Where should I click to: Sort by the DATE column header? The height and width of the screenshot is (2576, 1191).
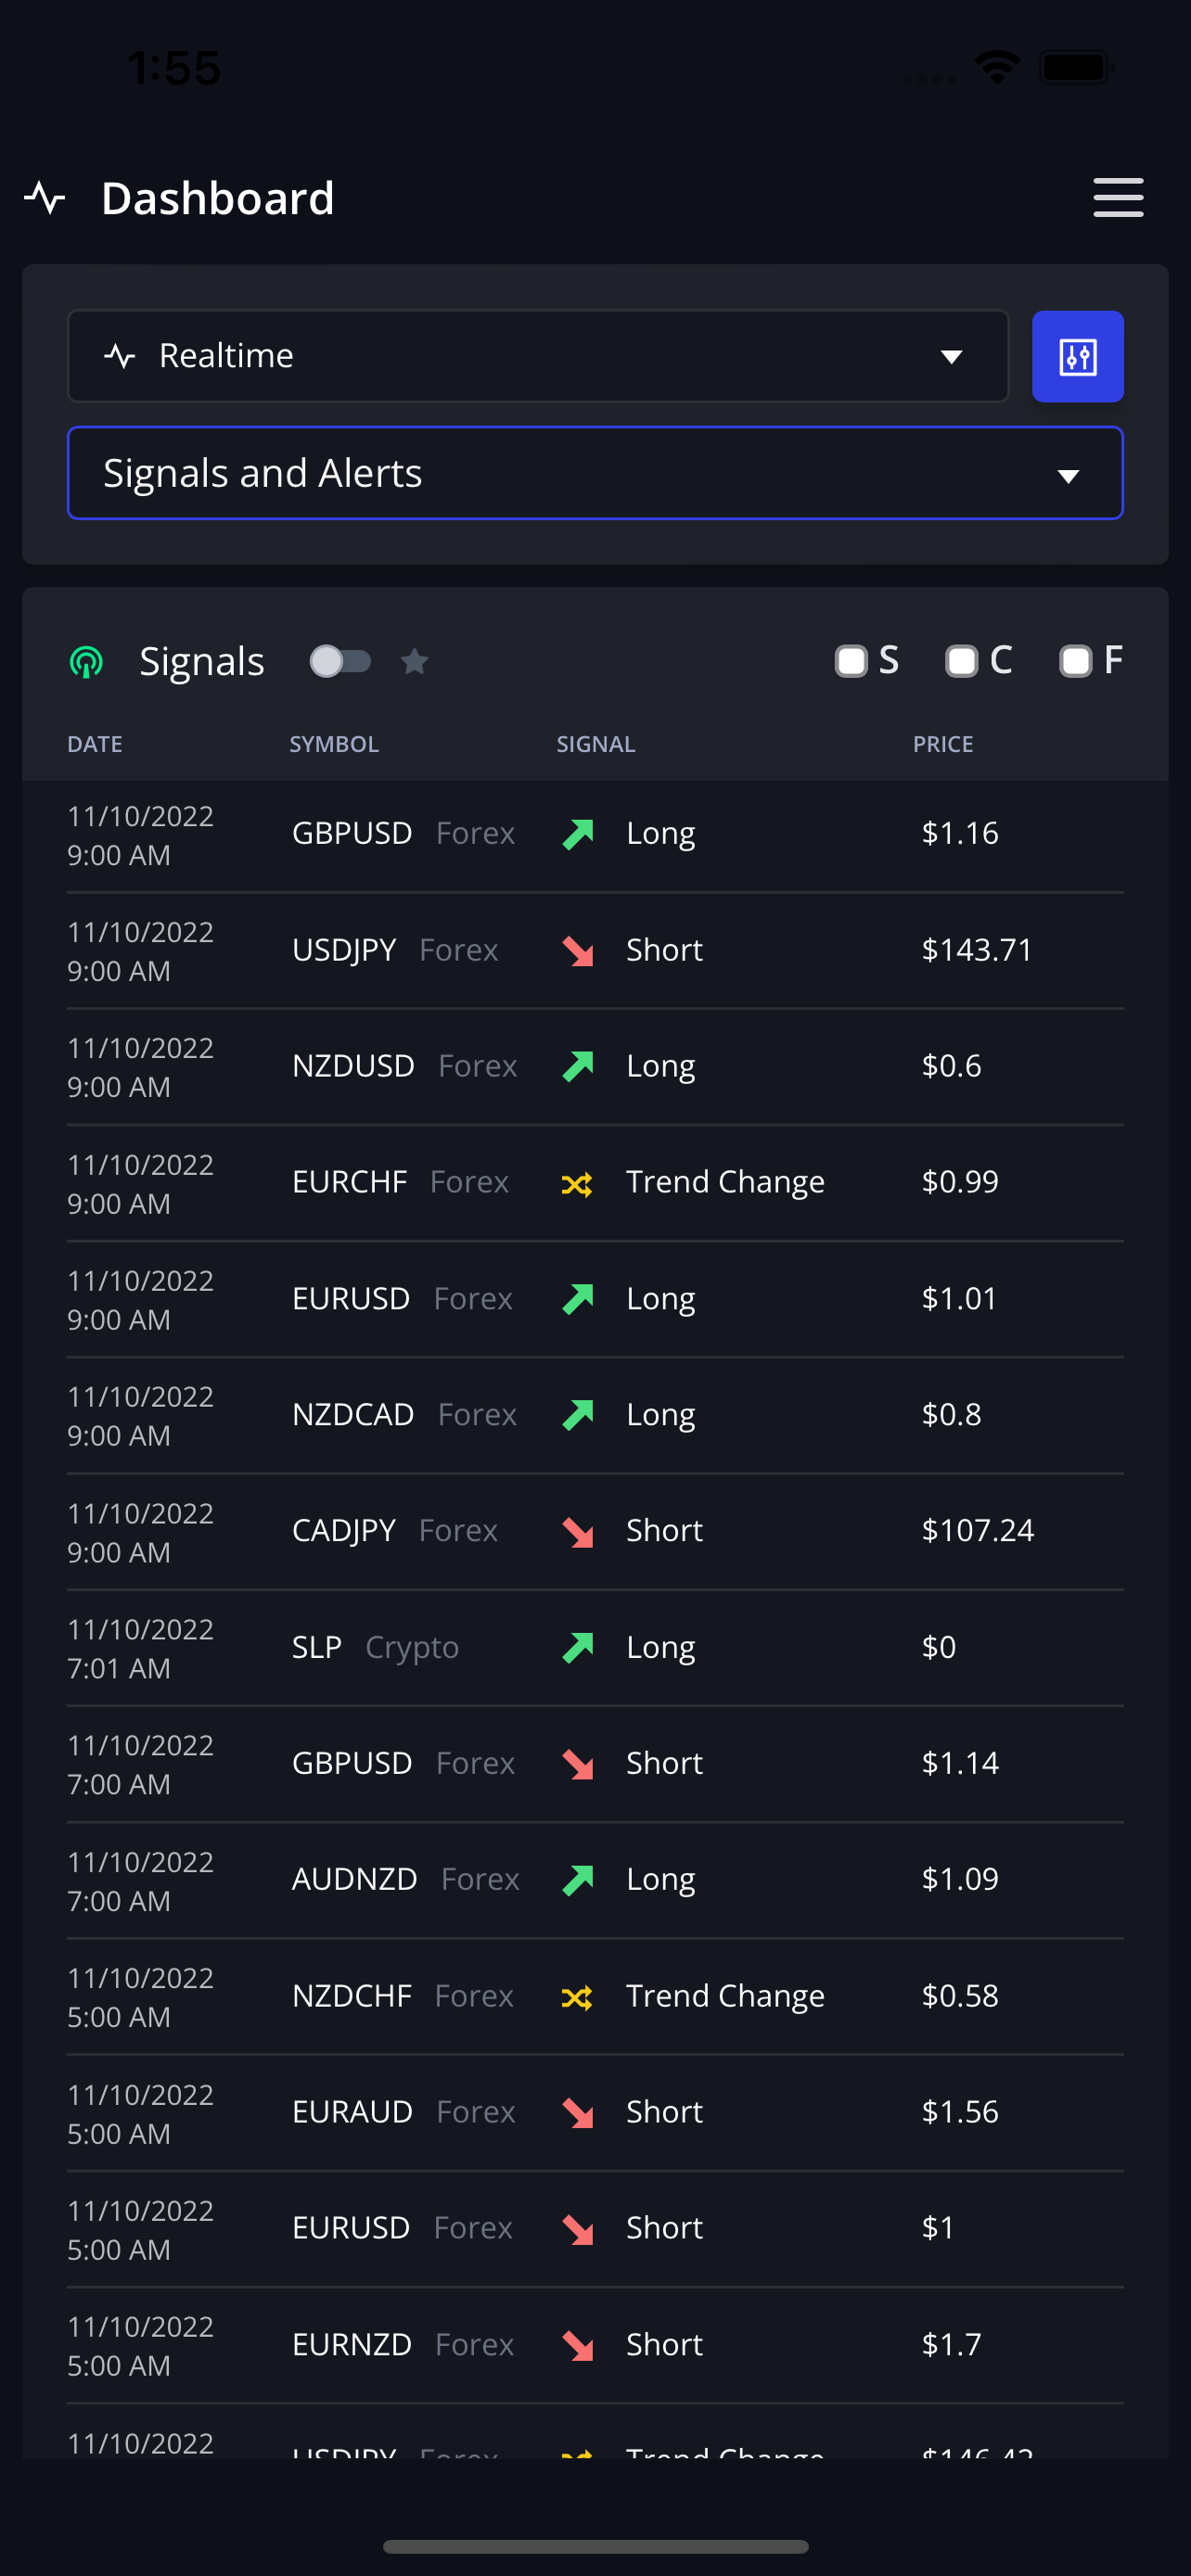(95, 744)
